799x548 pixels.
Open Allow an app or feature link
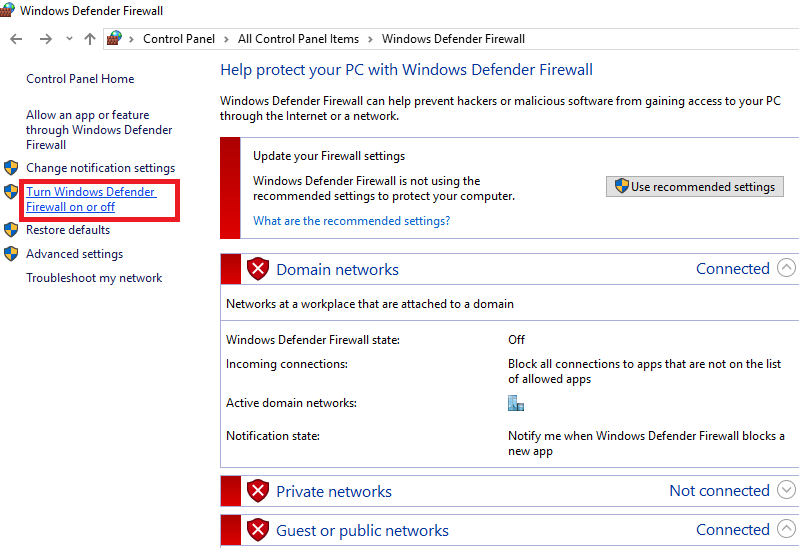[99, 130]
